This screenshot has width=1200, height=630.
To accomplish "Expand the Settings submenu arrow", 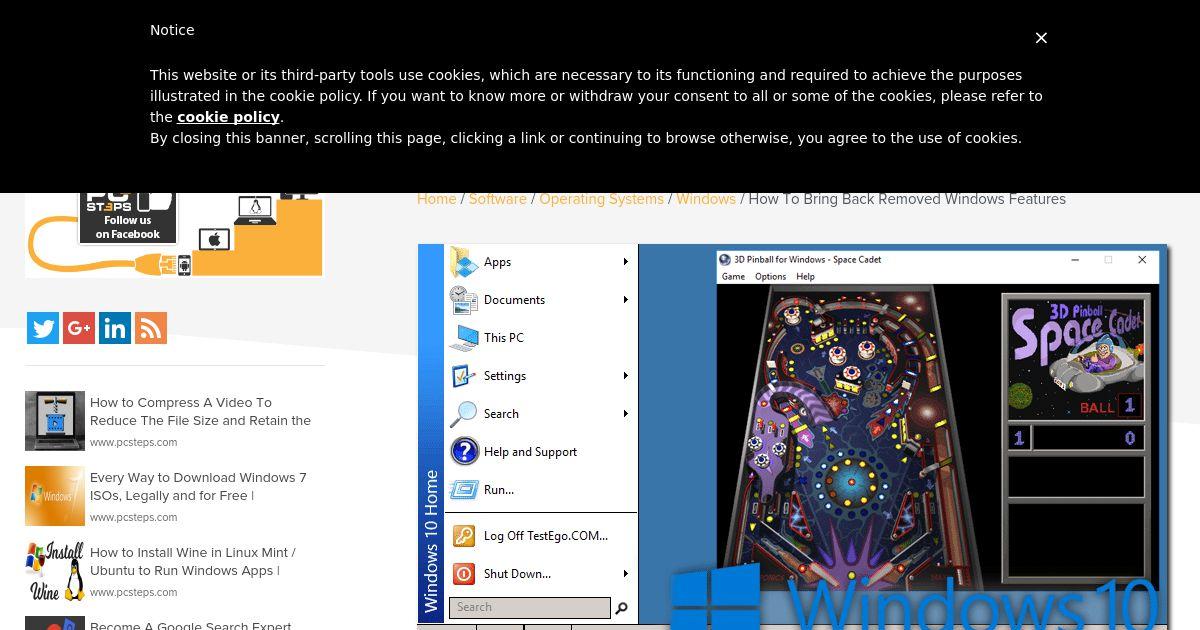I will (626, 376).
